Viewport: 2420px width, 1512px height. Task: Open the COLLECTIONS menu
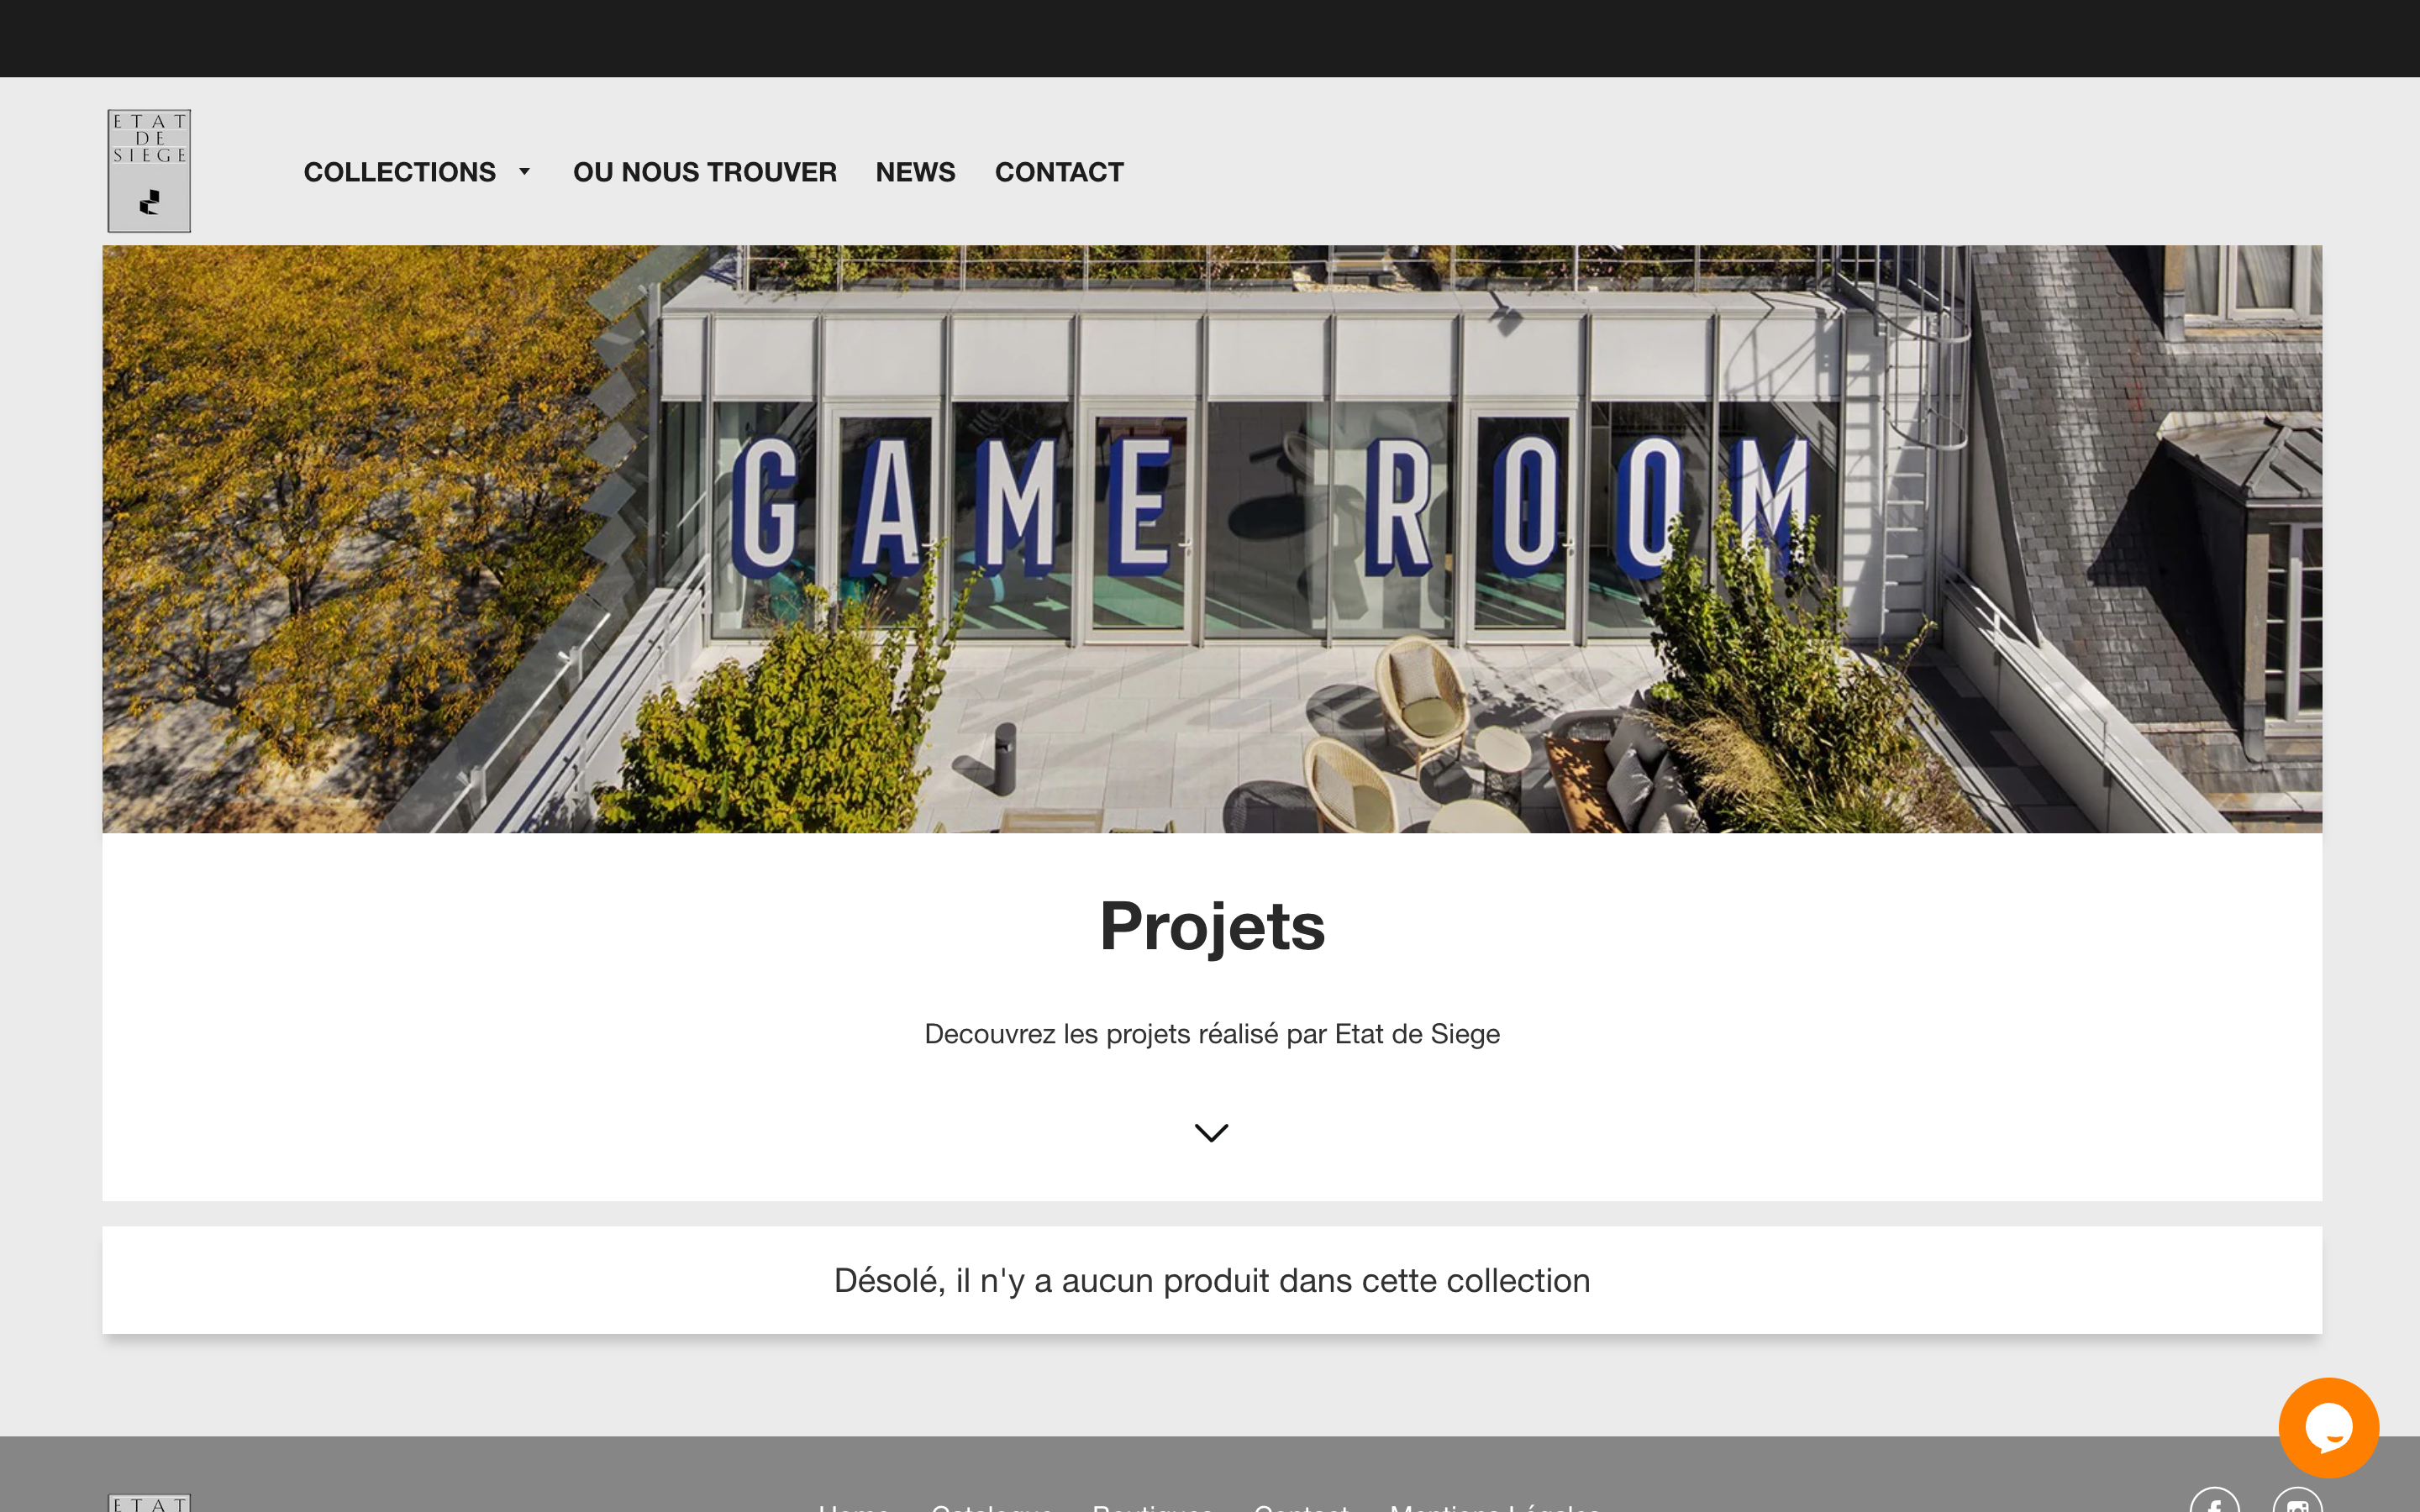pyautogui.click(x=399, y=172)
